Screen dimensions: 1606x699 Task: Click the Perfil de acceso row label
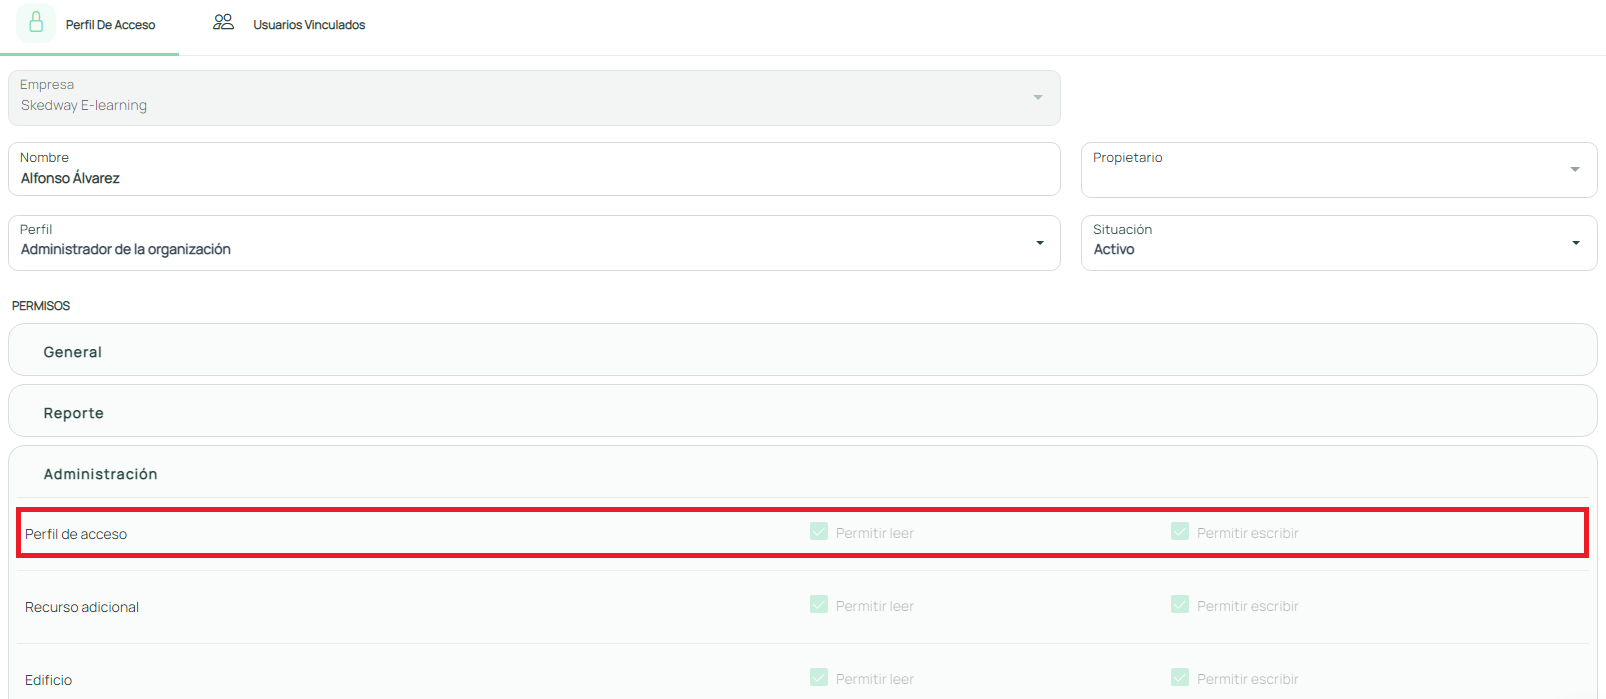76,534
